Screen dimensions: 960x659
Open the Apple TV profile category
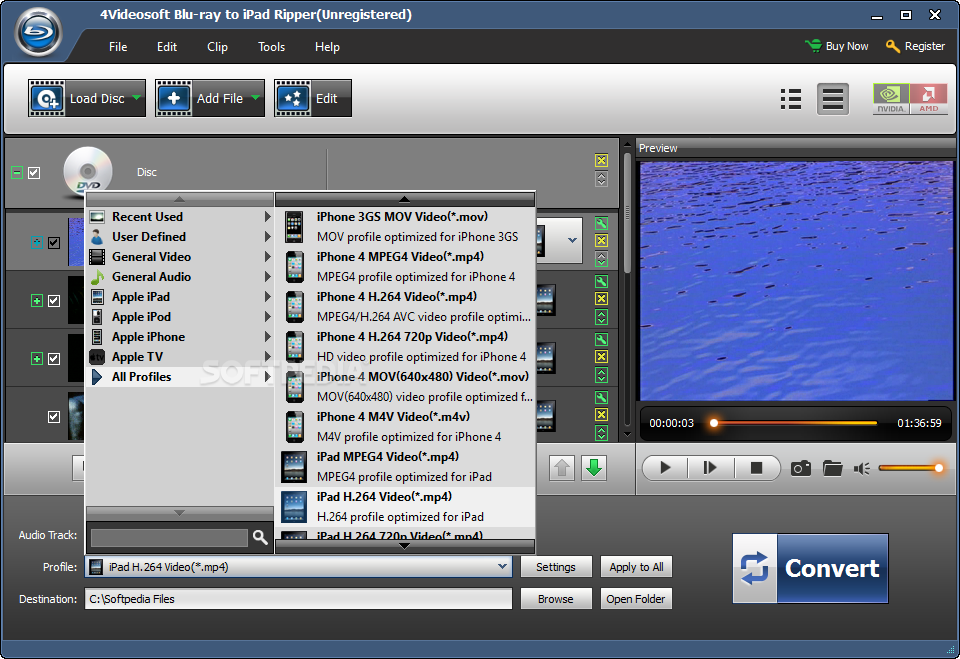pyautogui.click(x=180, y=356)
